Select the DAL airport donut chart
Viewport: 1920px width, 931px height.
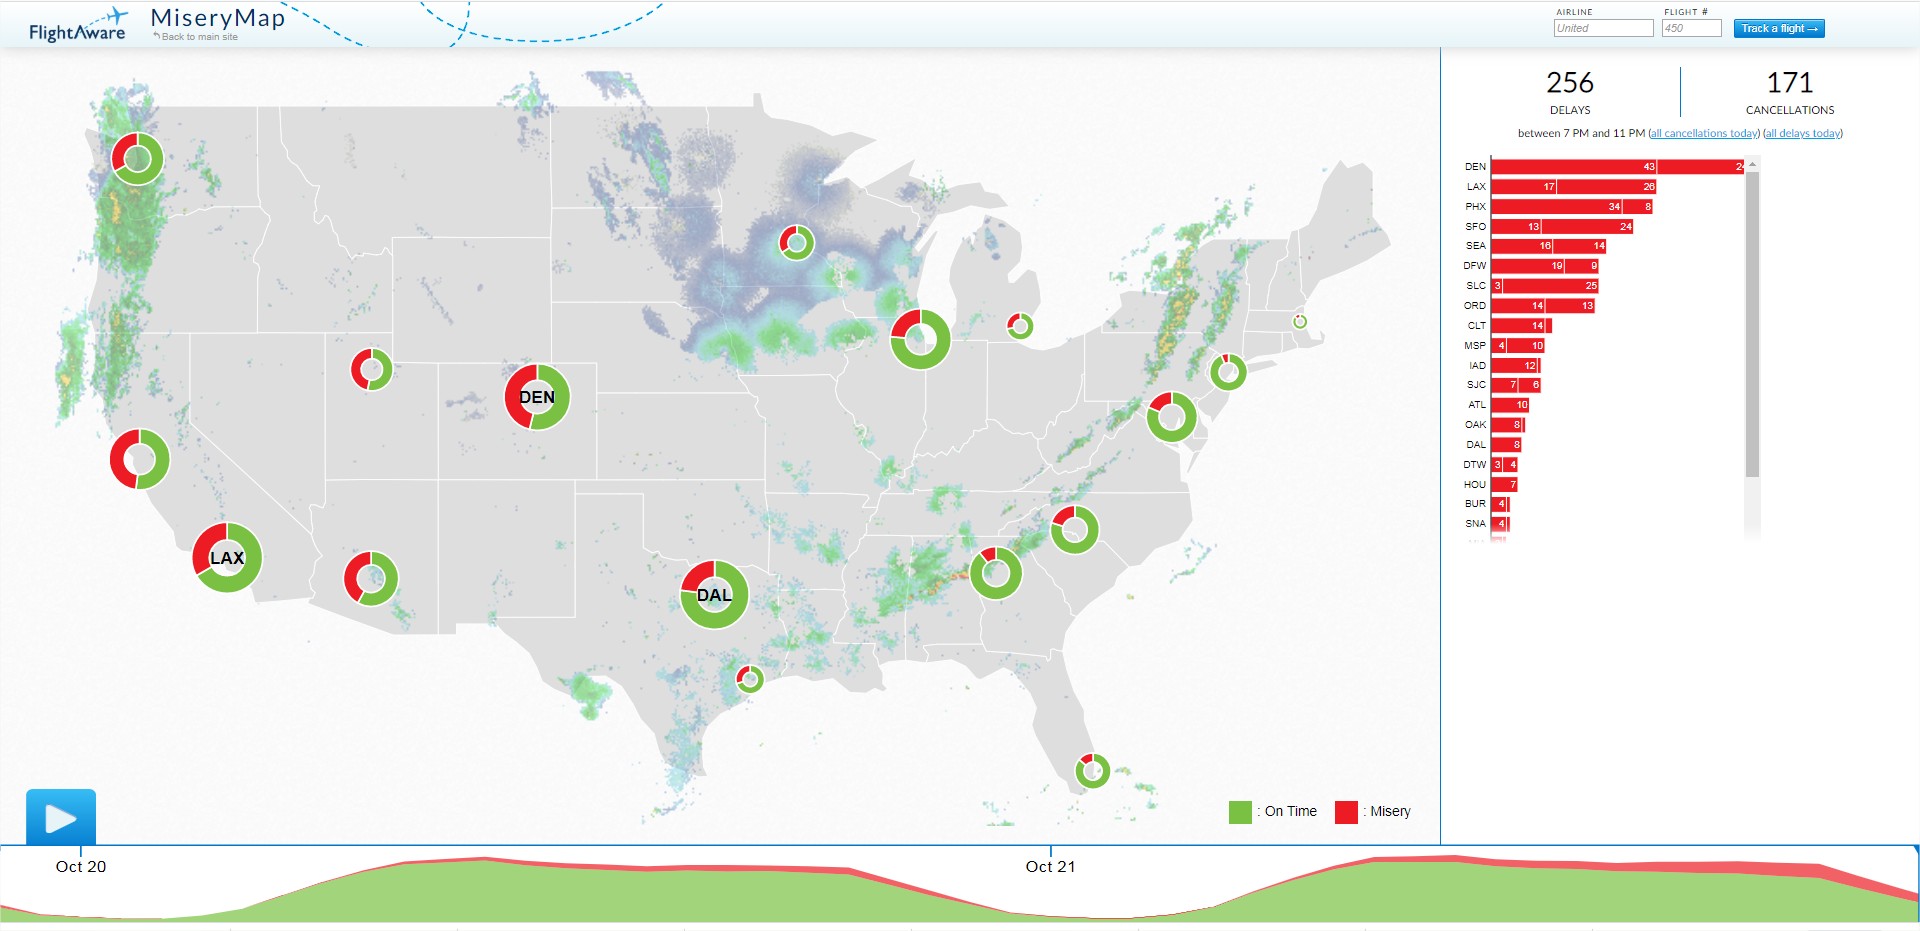point(714,594)
